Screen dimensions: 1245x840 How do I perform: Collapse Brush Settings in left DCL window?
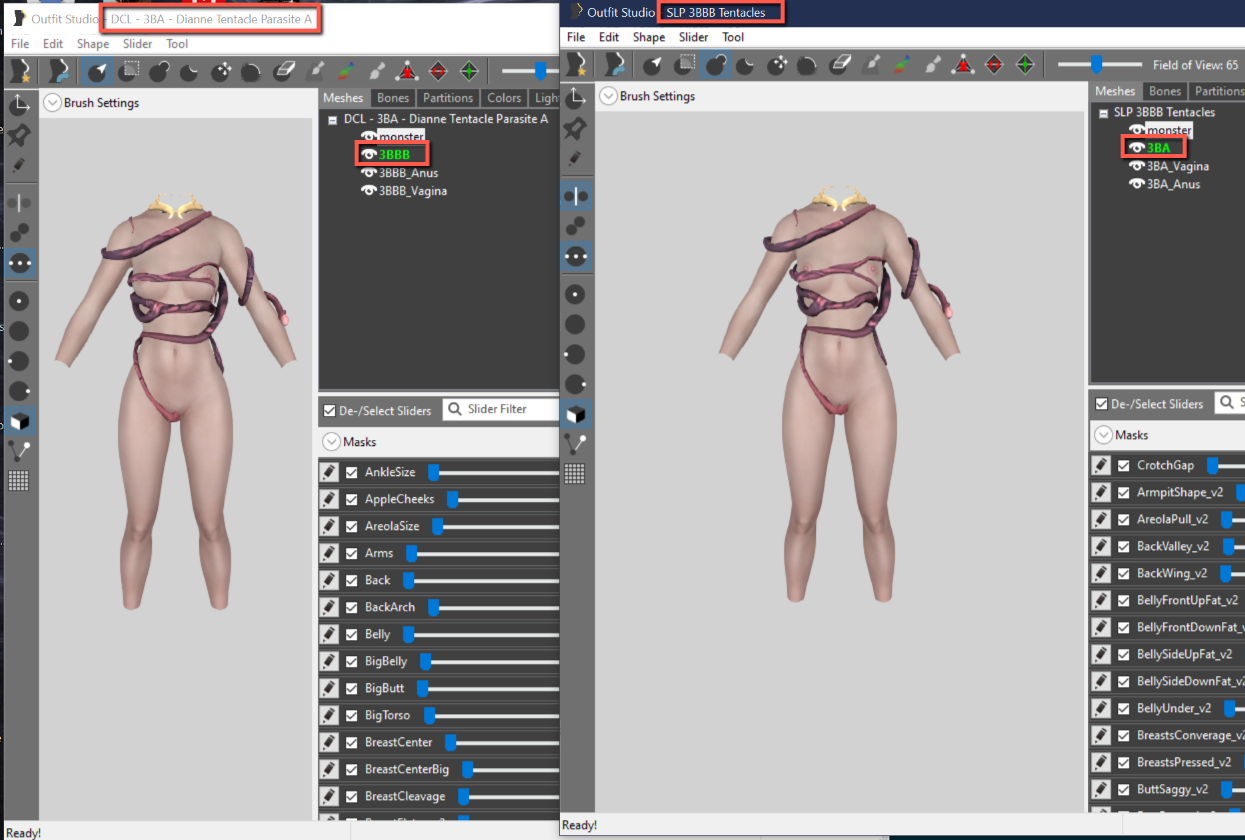(x=52, y=102)
